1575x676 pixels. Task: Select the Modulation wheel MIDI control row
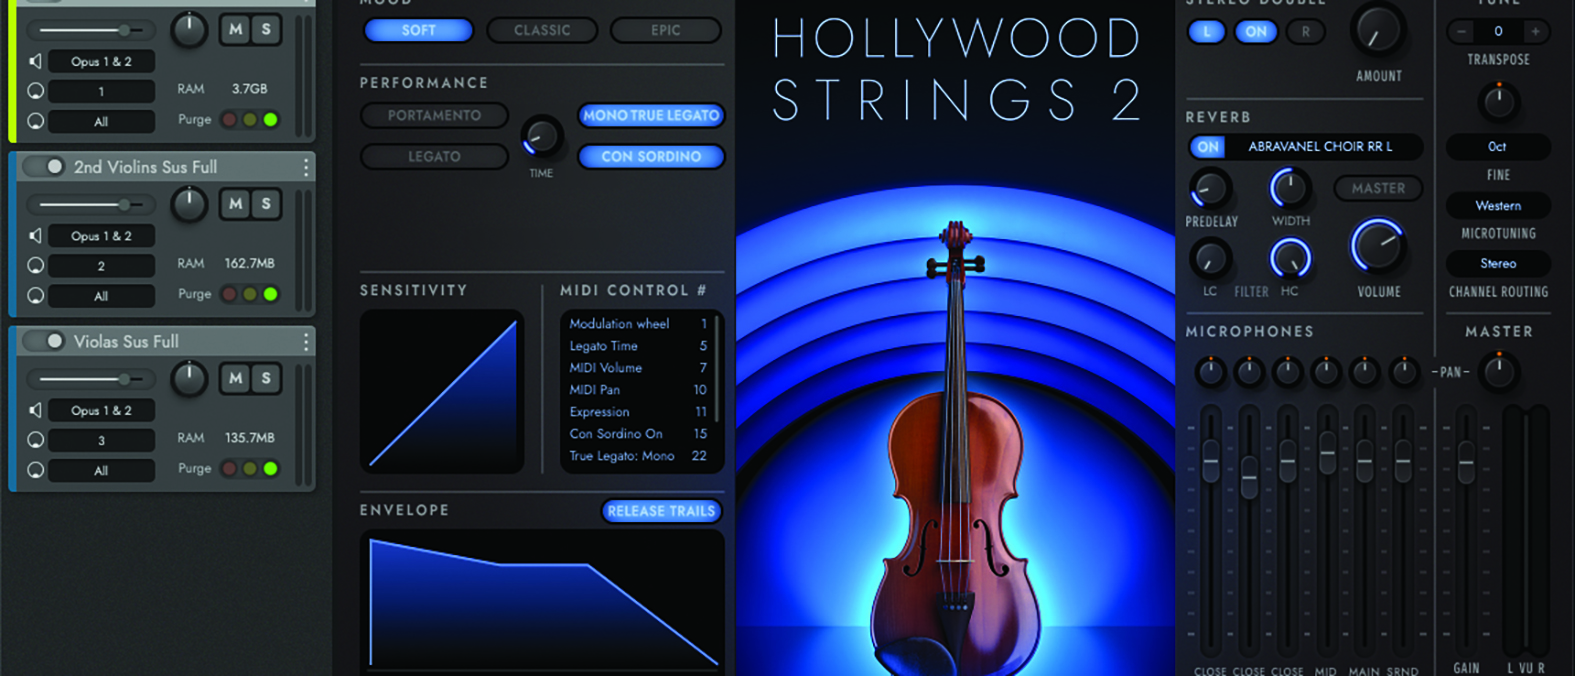point(638,324)
